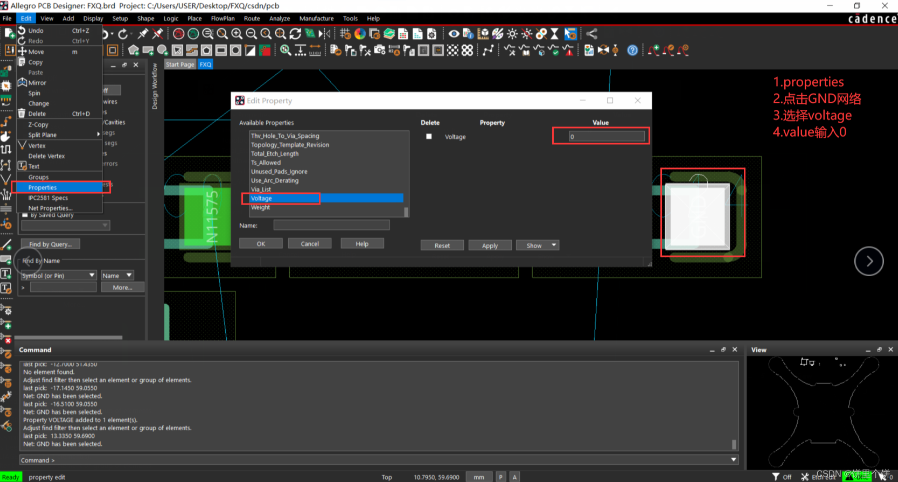Open the Route menu
The image size is (898, 482).
[x=252, y=18]
